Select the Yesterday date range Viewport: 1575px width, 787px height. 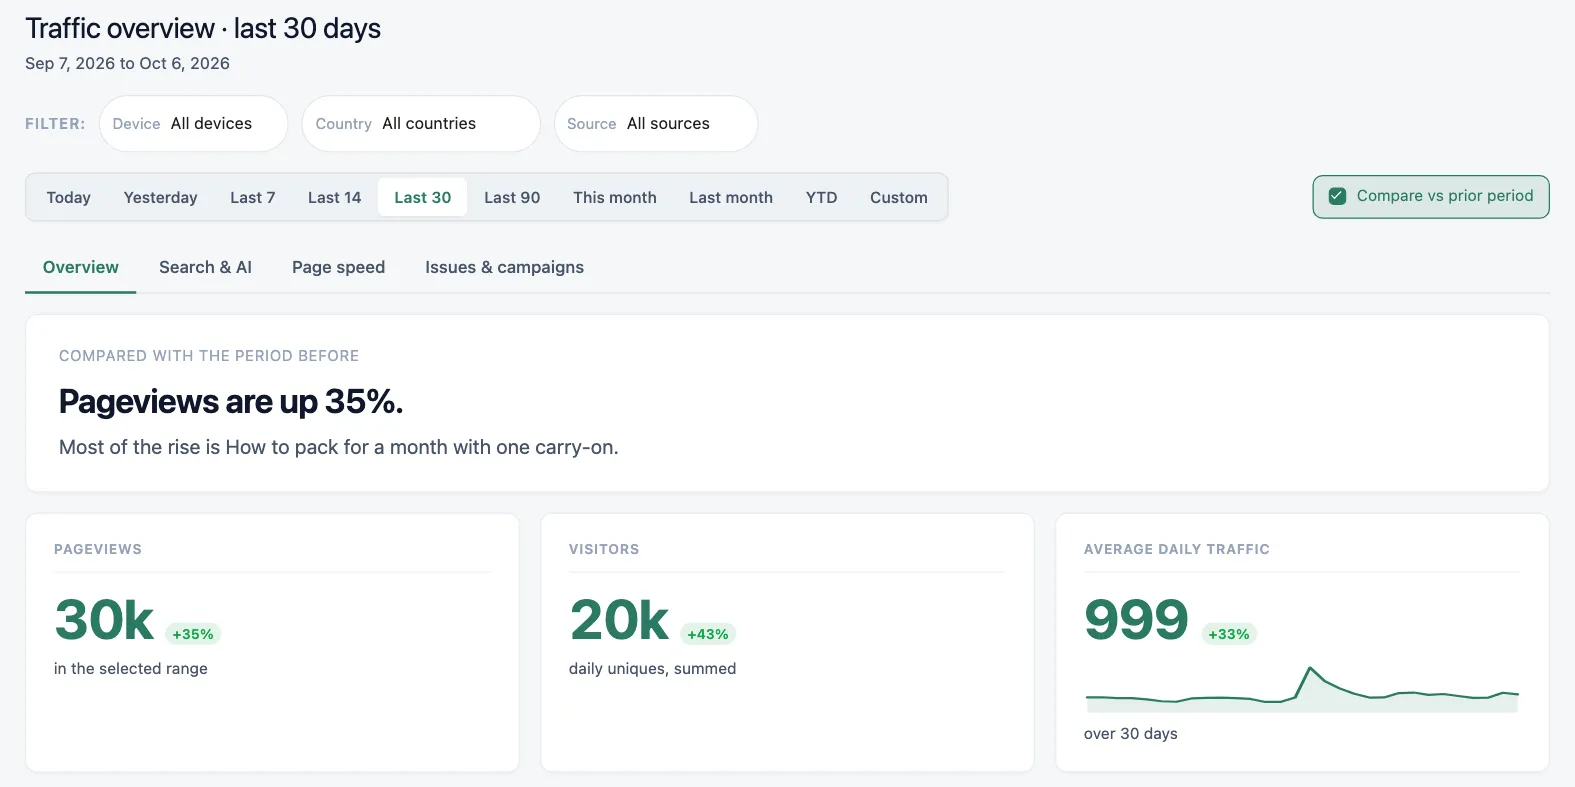(160, 198)
